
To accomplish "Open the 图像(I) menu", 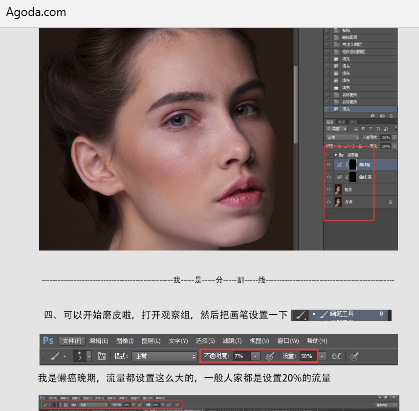I will point(125,341).
